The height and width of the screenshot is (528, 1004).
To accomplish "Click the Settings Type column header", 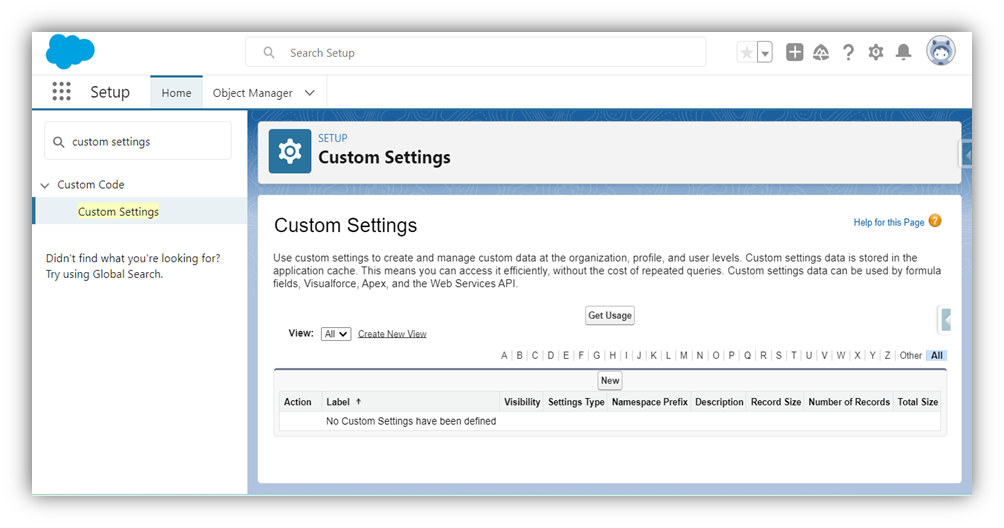I will pos(576,402).
